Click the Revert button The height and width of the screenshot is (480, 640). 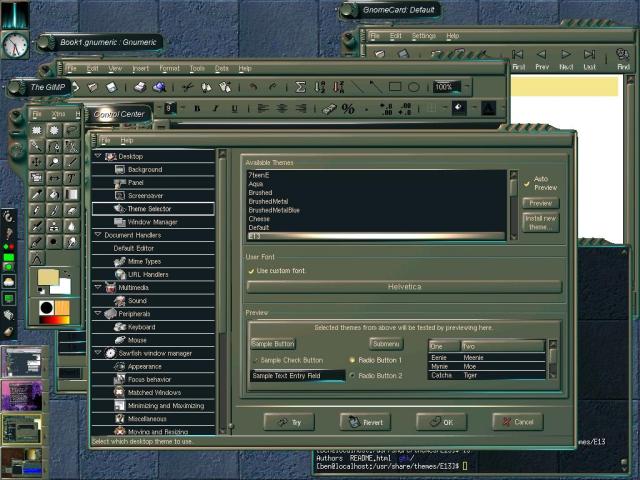coord(365,422)
